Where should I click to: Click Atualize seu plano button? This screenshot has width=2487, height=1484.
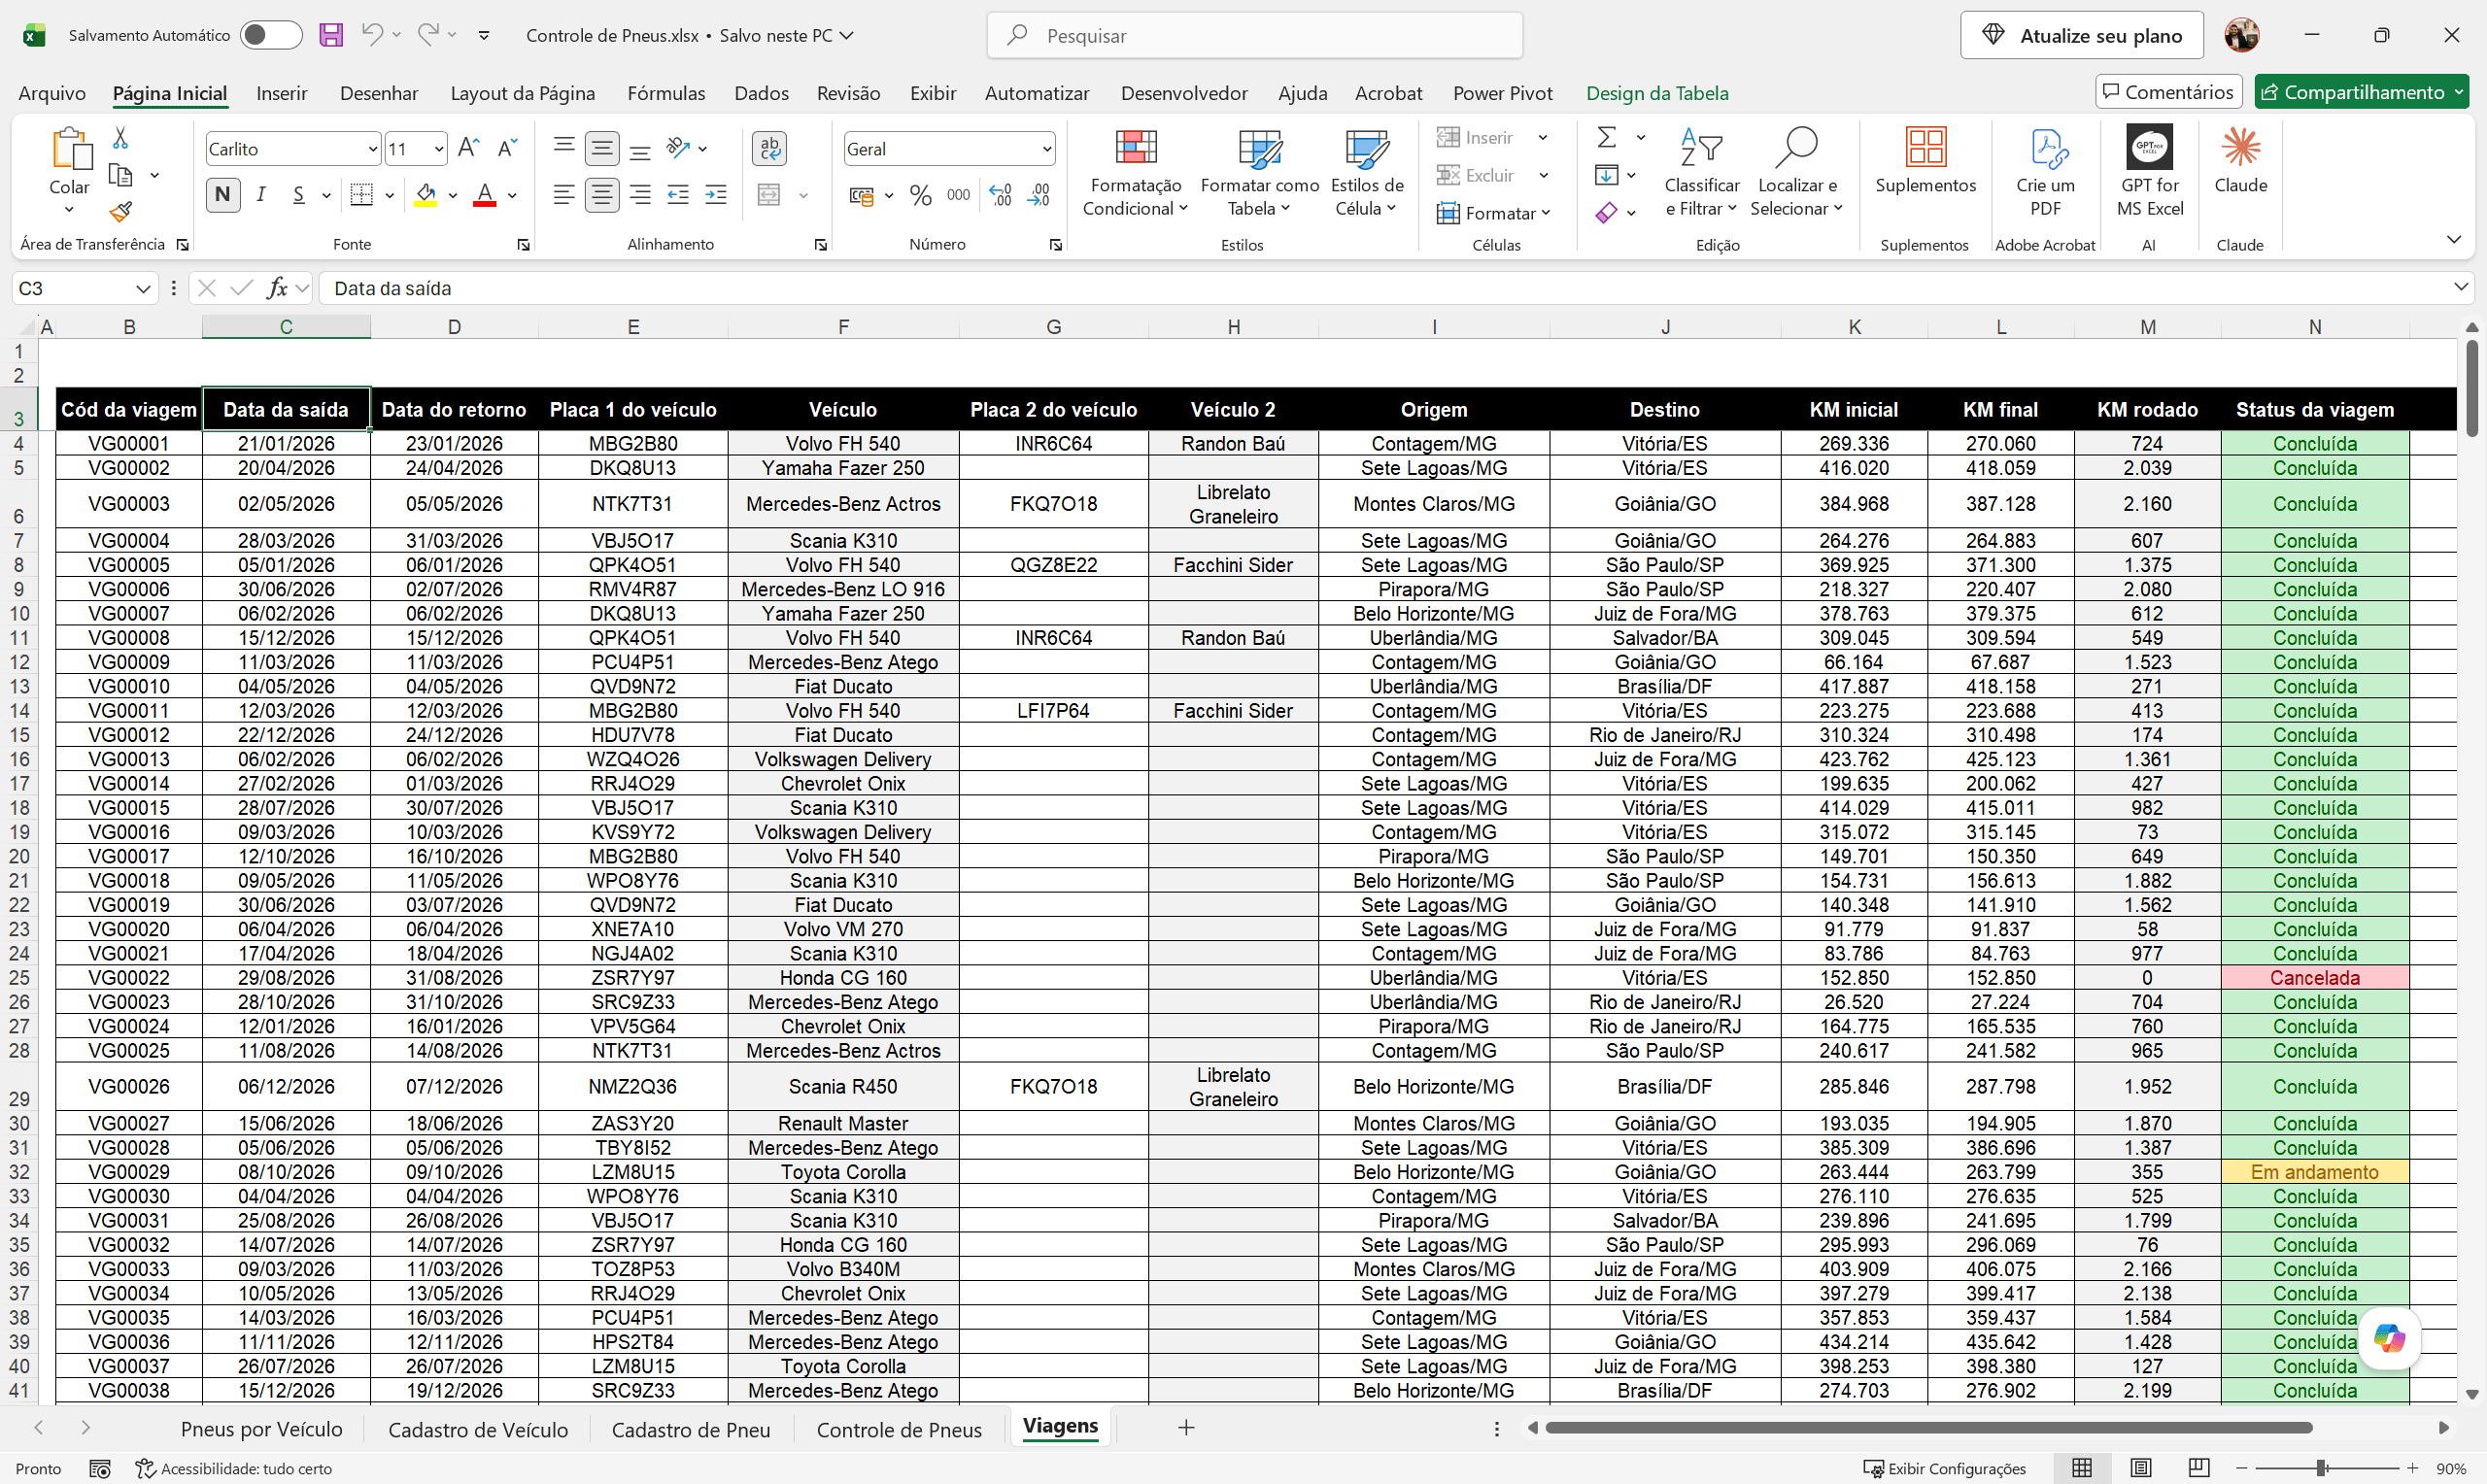click(x=2082, y=36)
